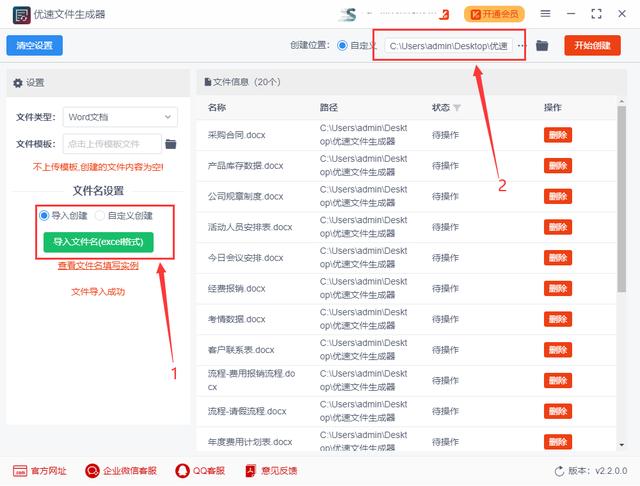Delete the 客户联系表.docx row
The image size is (640, 486).
click(x=558, y=350)
